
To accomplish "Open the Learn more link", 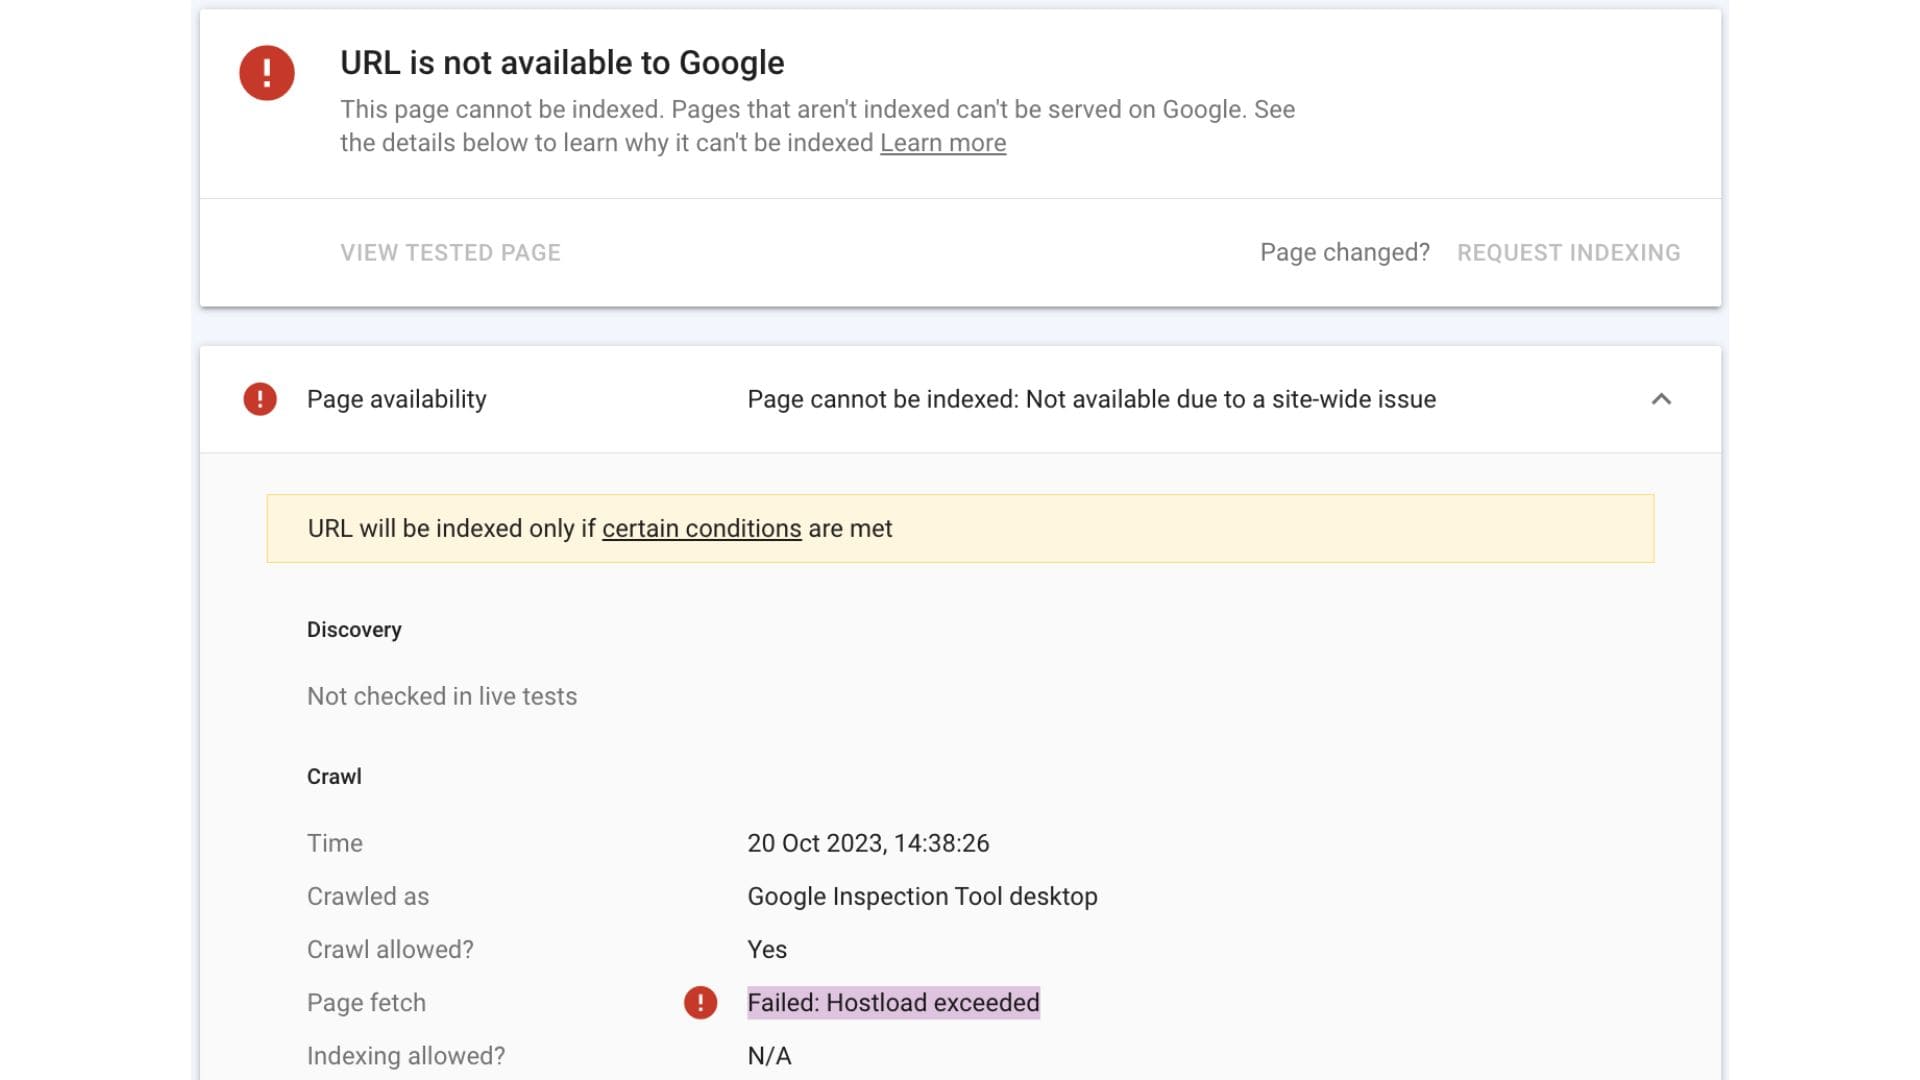I will [x=942, y=143].
